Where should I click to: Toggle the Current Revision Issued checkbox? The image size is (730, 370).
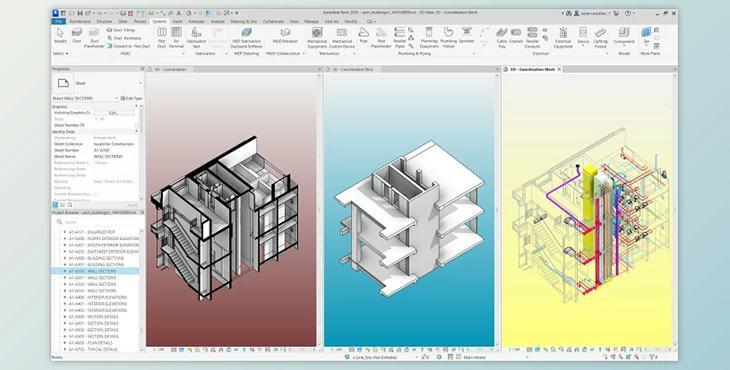(x=96, y=194)
